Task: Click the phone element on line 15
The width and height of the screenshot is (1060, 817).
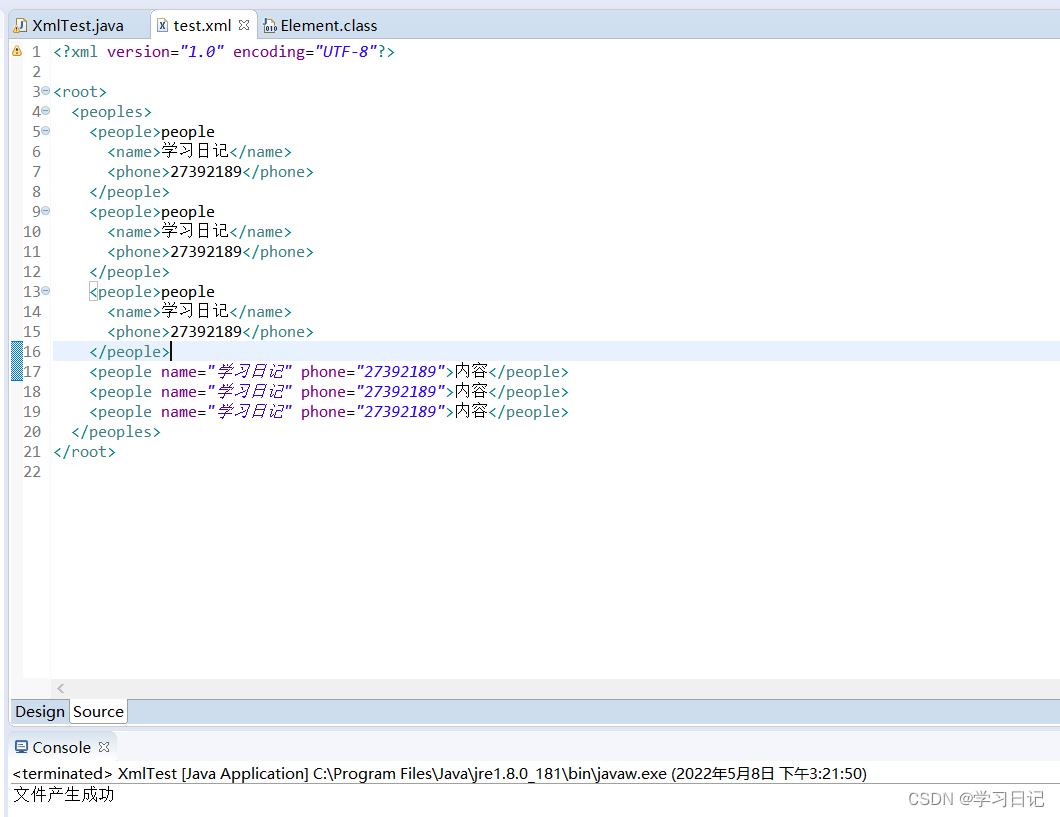Action: (x=210, y=332)
